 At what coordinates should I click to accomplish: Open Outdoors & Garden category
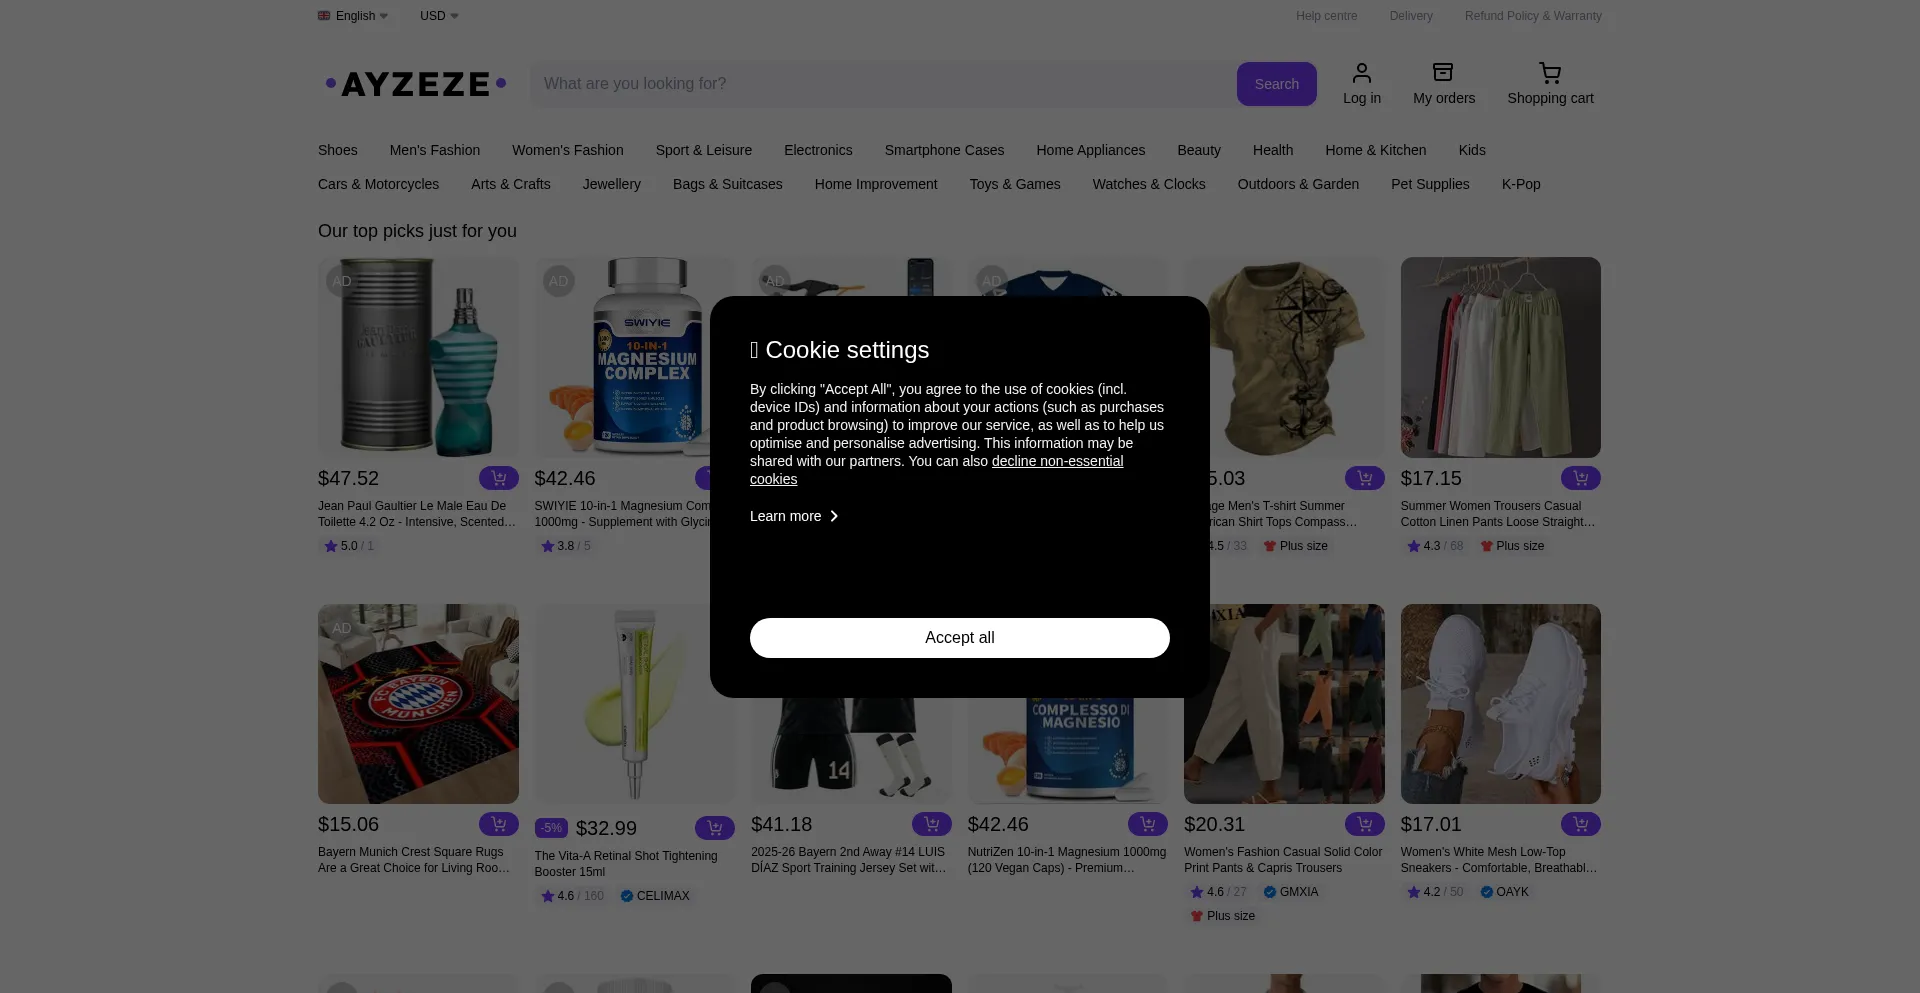pos(1298,184)
